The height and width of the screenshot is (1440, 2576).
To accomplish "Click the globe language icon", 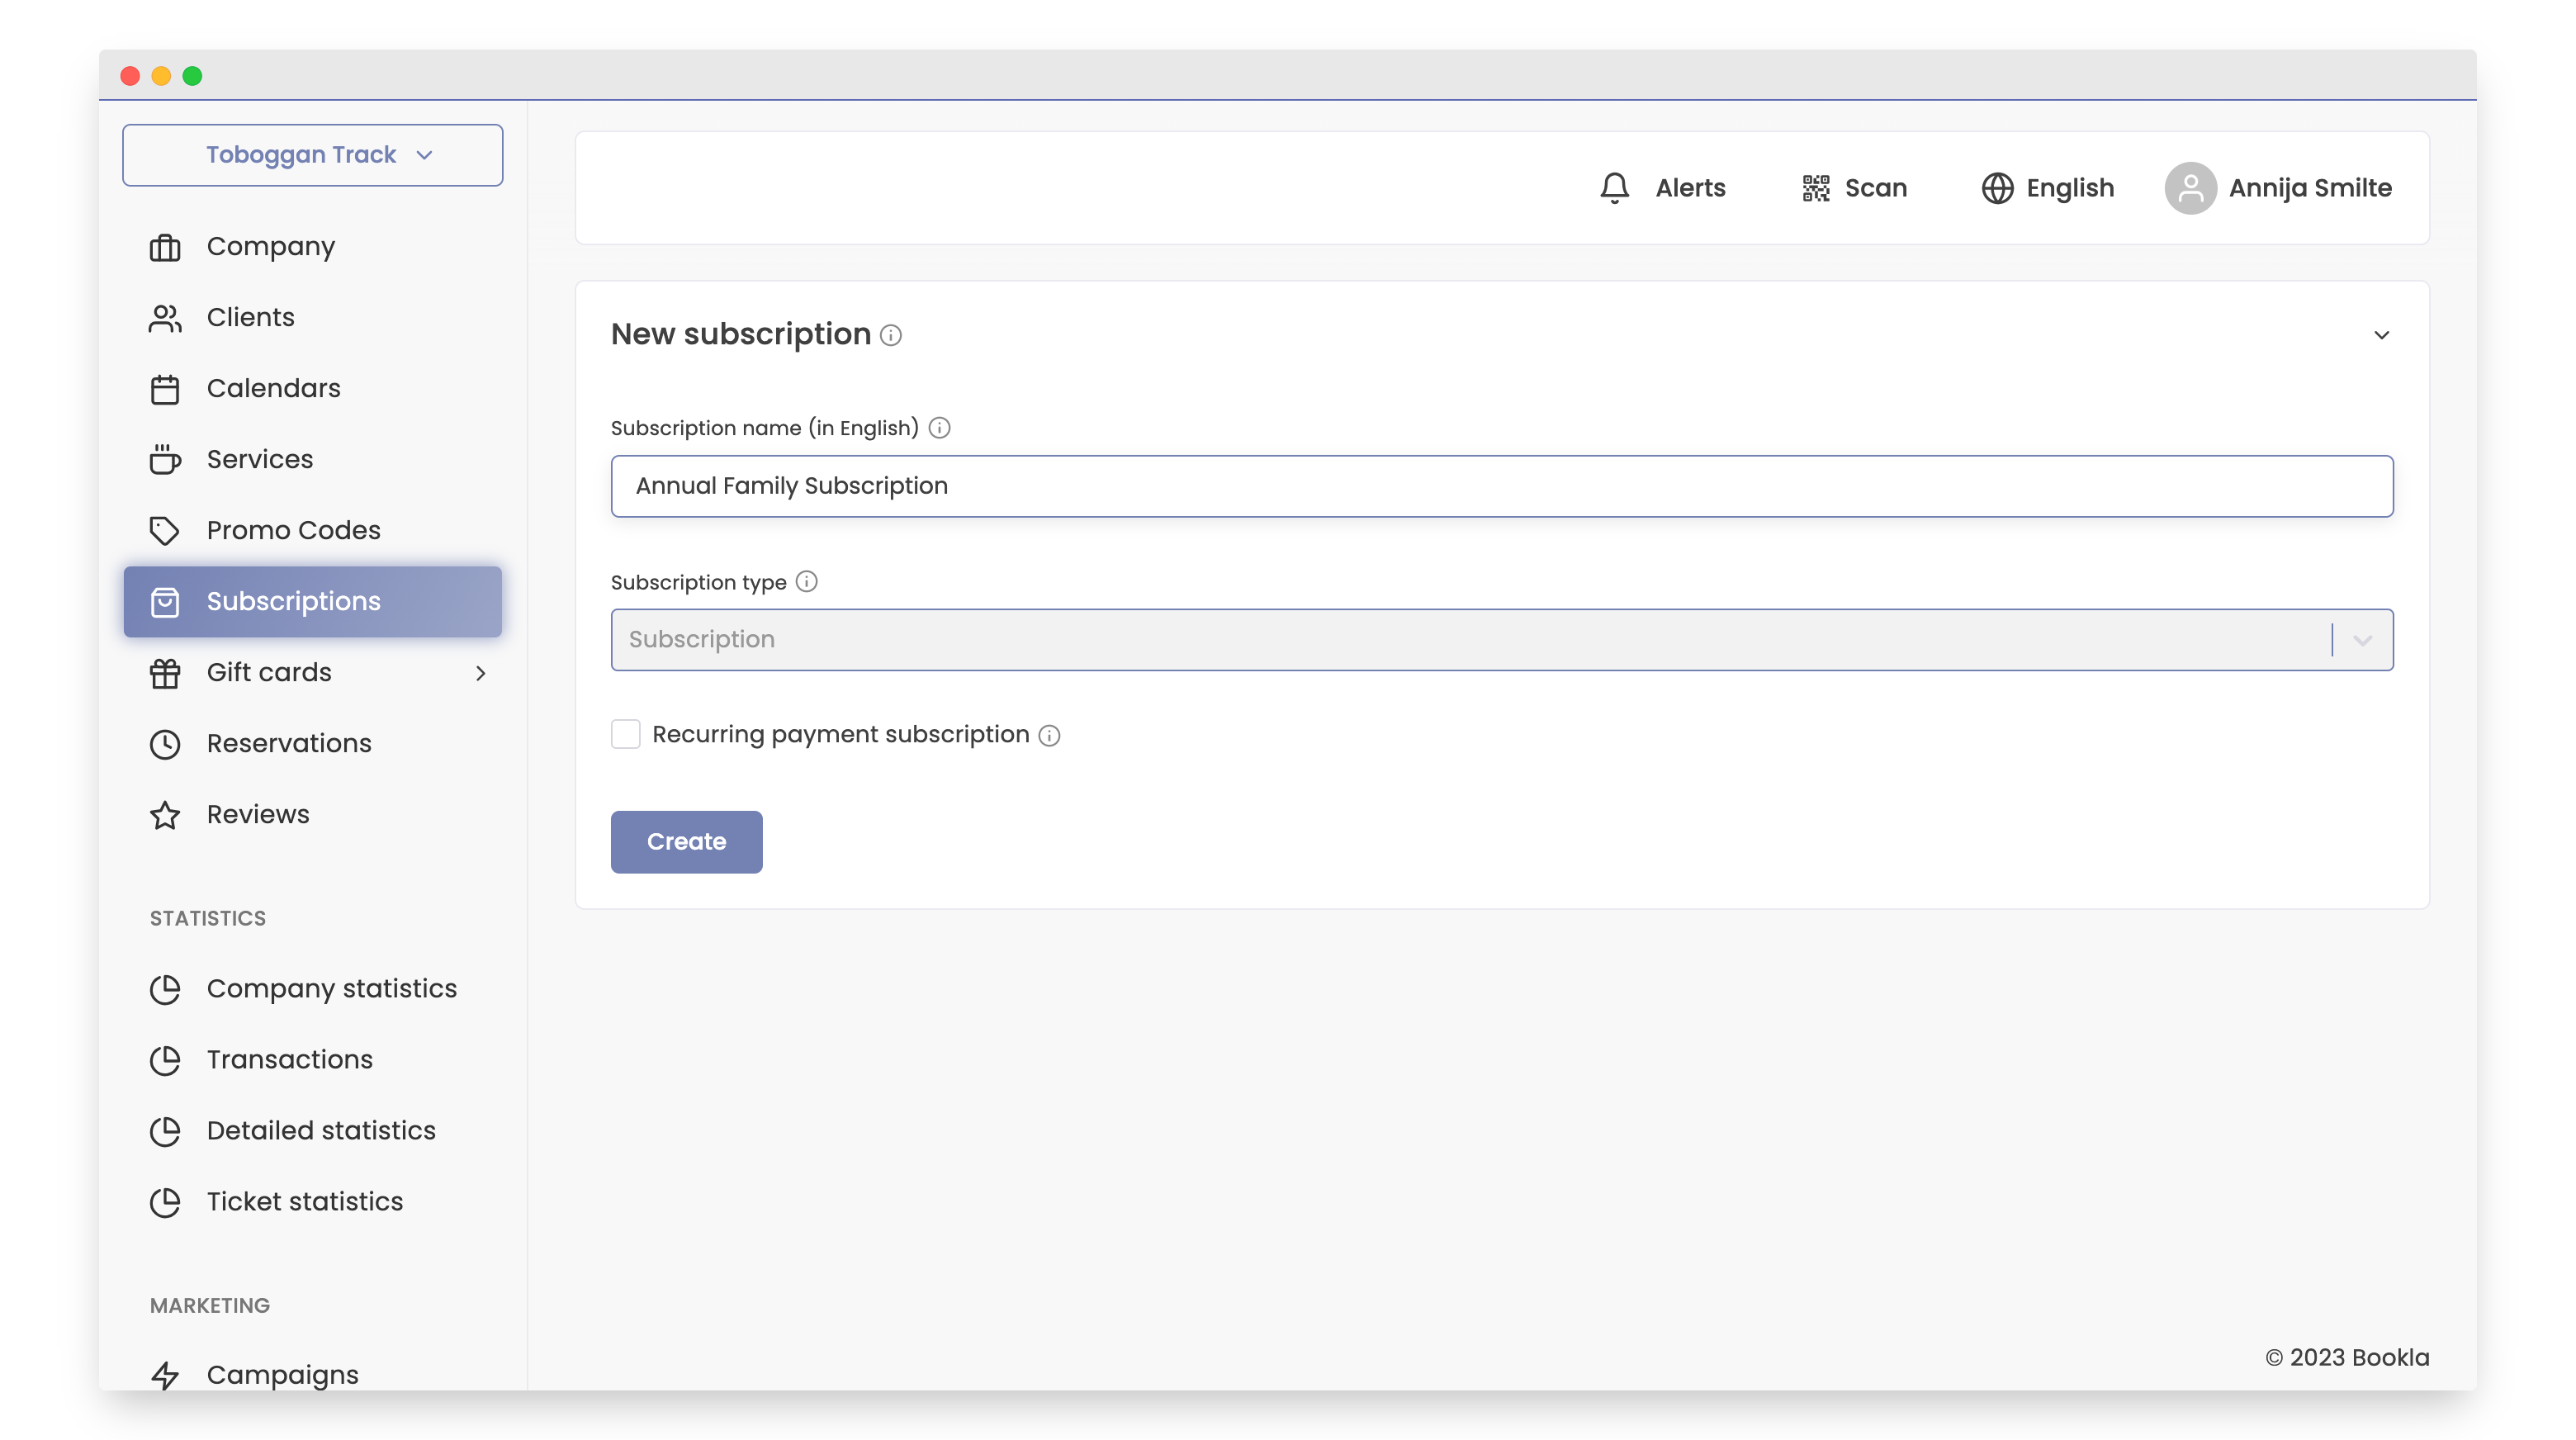I will [x=1997, y=188].
